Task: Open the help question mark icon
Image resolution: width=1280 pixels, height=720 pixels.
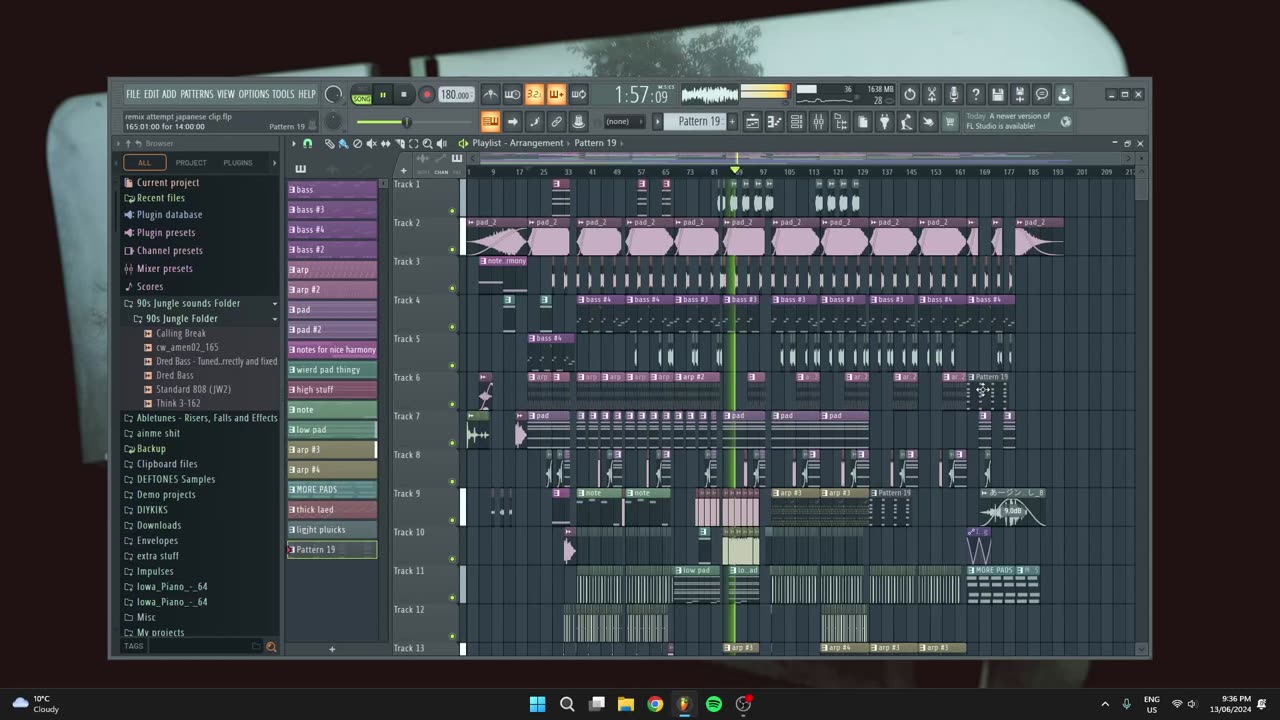Action: (976, 95)
